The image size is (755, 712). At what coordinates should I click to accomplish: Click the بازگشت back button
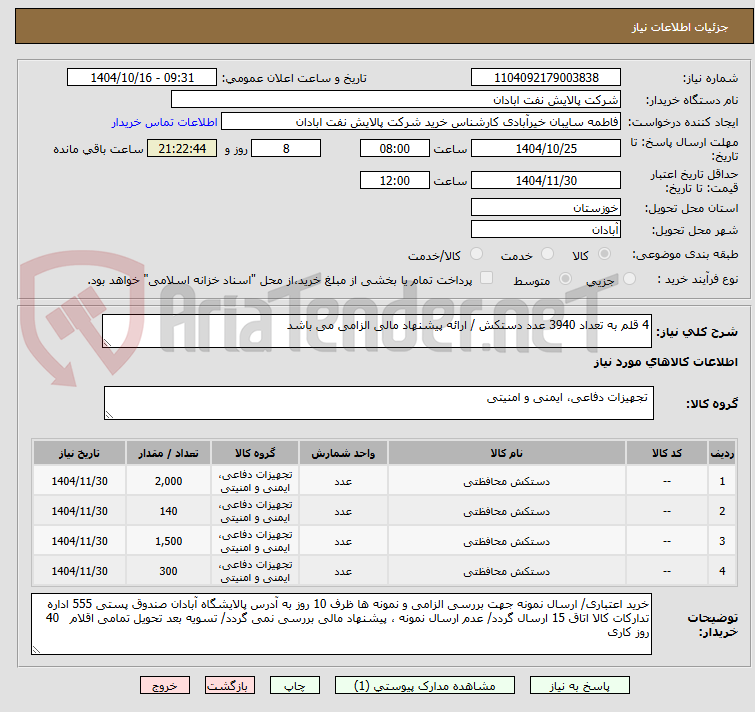pos(230,686)
